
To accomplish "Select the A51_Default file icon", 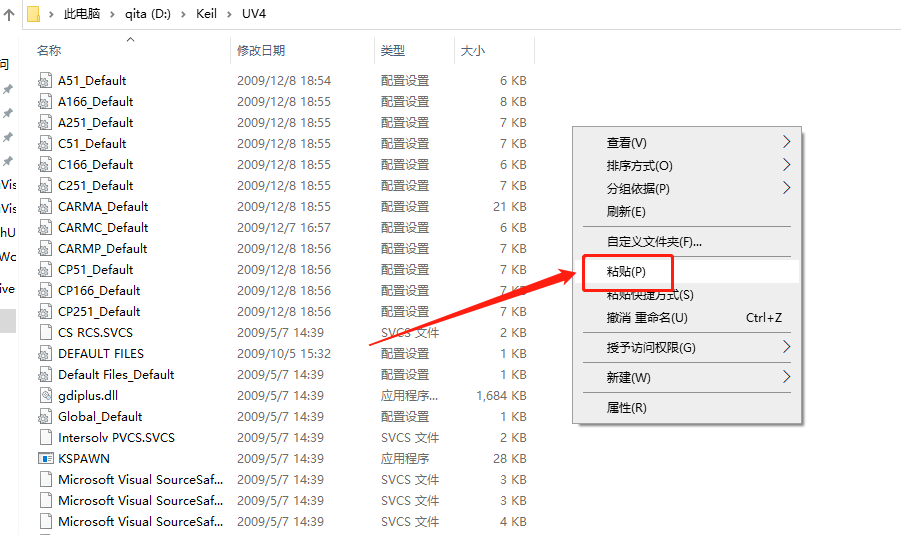I will 45,81.
